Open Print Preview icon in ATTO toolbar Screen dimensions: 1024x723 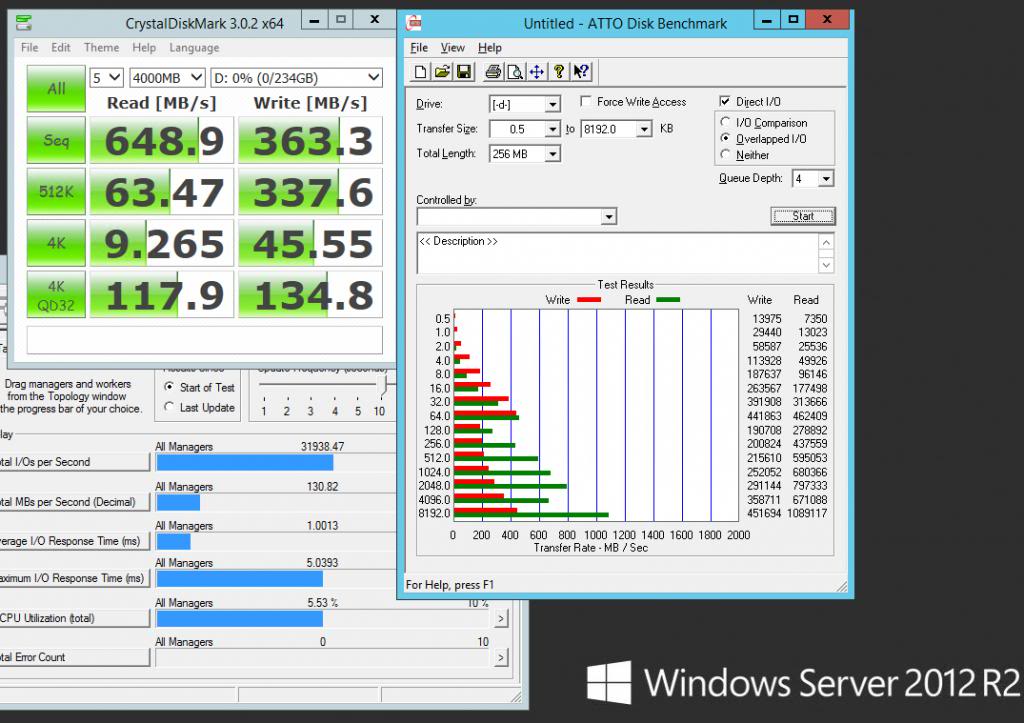(x=515, y=72)
